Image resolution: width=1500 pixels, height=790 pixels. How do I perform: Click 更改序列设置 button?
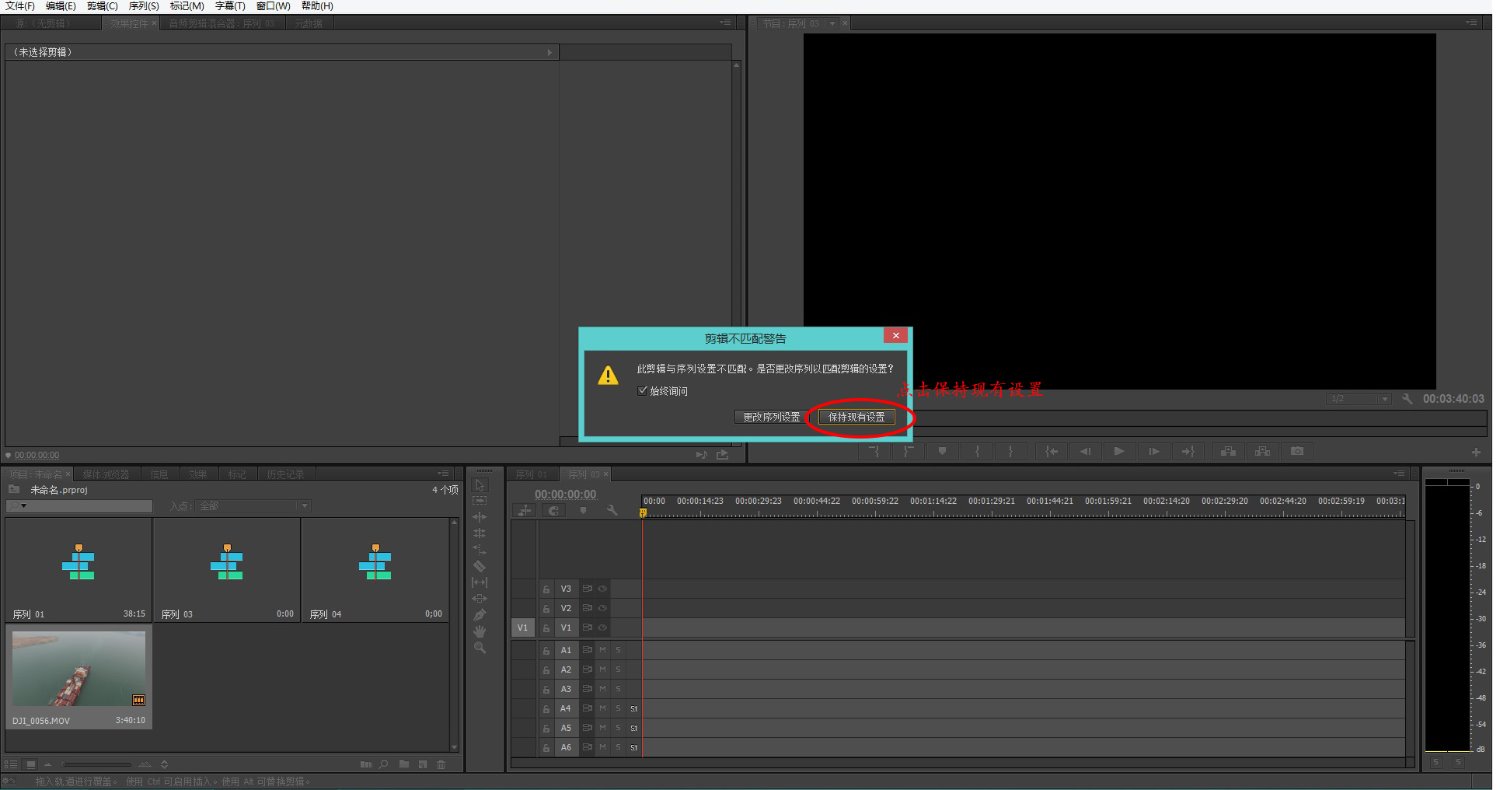pos(771,417)
